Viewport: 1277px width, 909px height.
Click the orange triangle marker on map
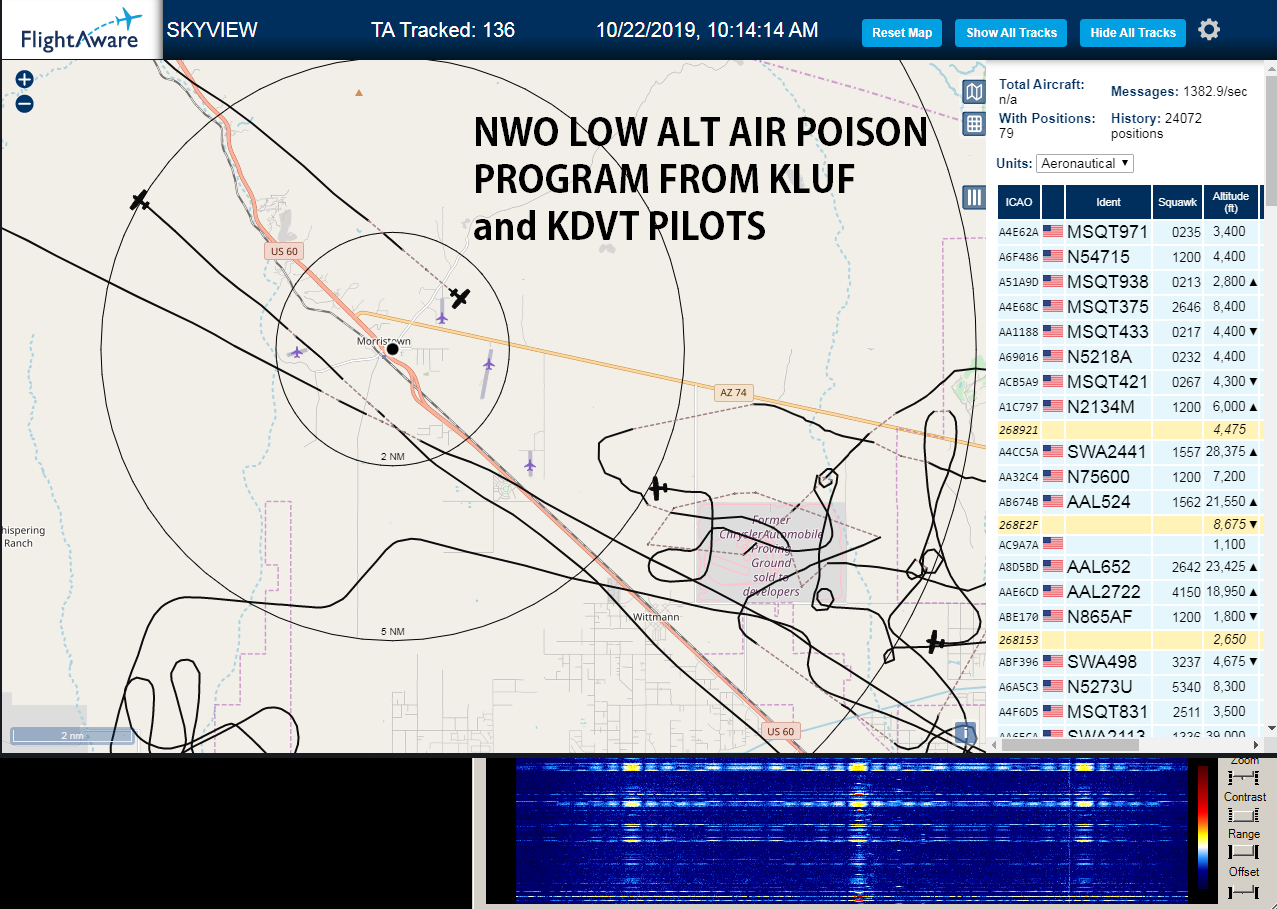[x=359, y=92]
